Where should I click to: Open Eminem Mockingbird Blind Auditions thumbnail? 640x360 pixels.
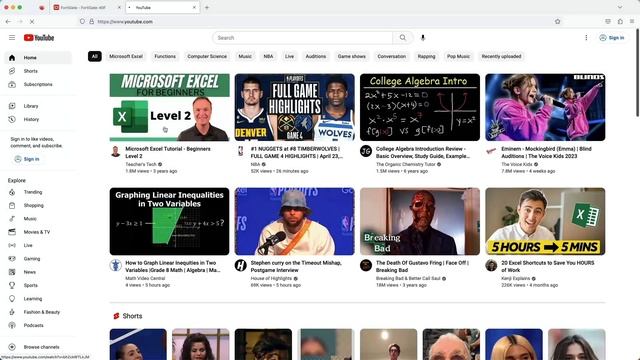[545, 107]
